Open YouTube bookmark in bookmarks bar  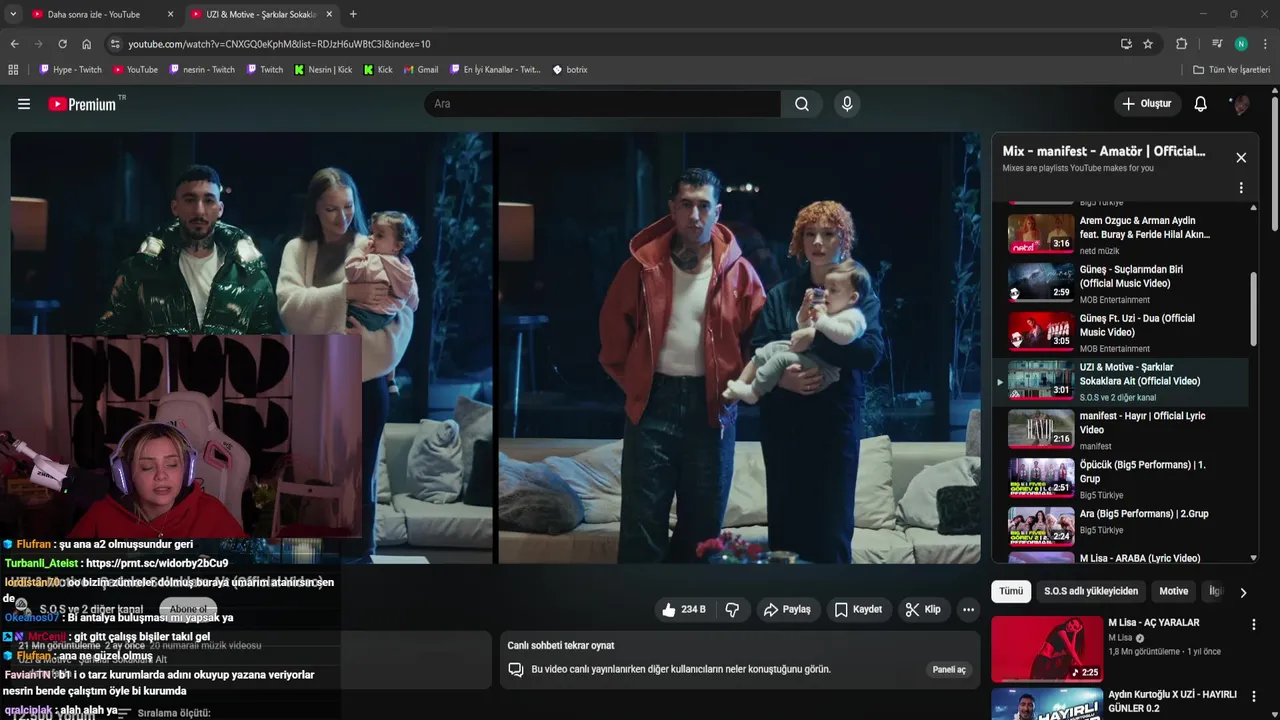(x=135, y=70)
